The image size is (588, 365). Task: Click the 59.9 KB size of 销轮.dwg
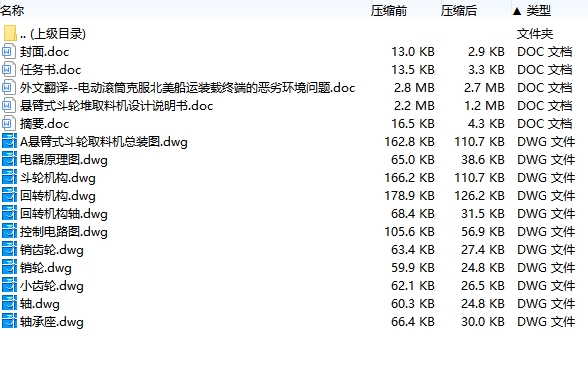[x=413, y=268]
